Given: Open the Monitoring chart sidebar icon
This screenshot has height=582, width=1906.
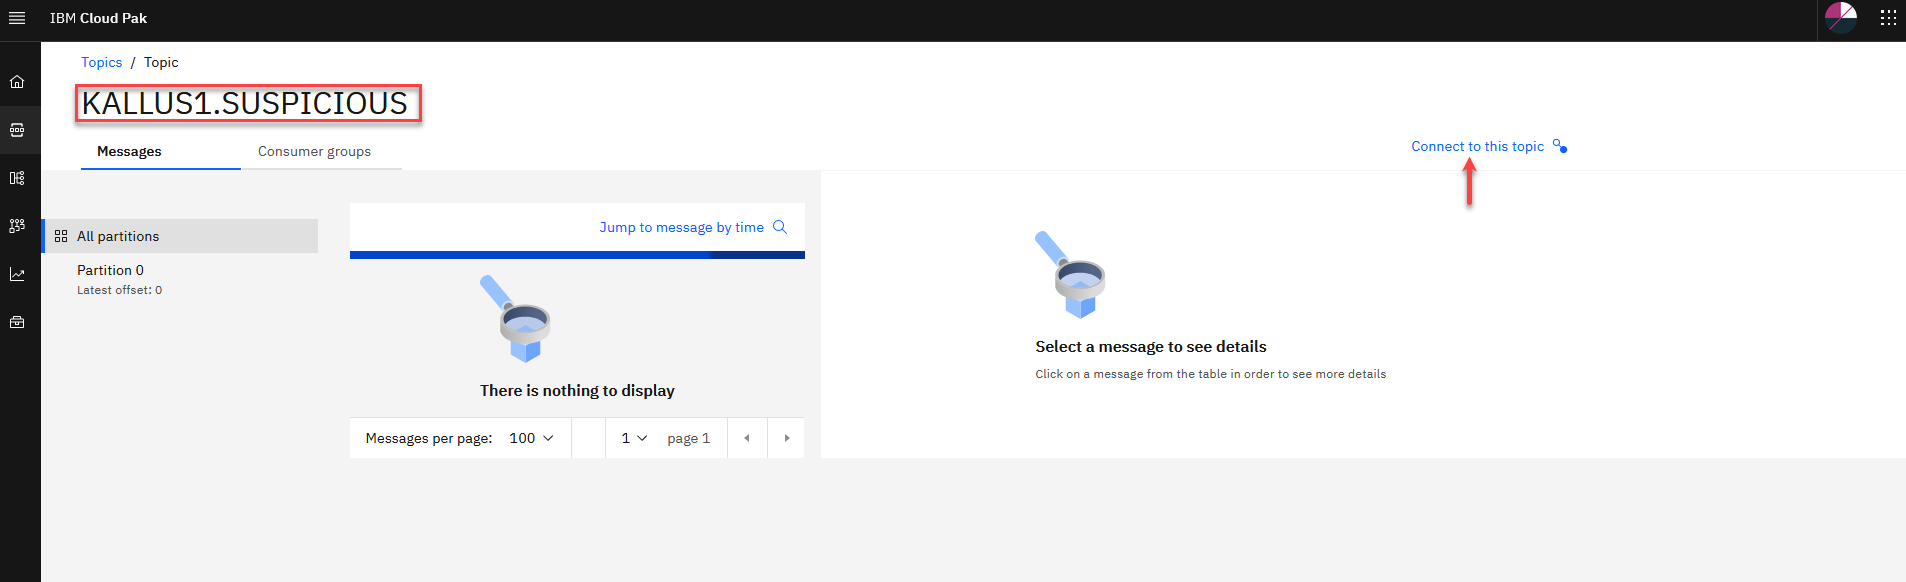Looking at the screenshot, I should [x=17, y=274].
